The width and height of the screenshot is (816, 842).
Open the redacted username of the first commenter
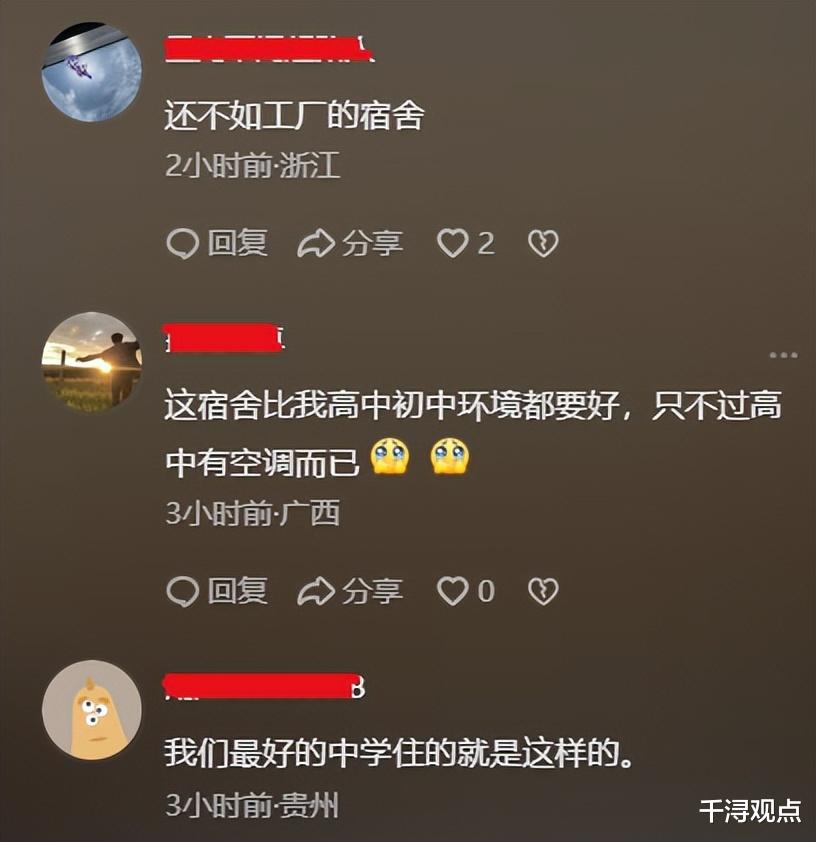268,49
